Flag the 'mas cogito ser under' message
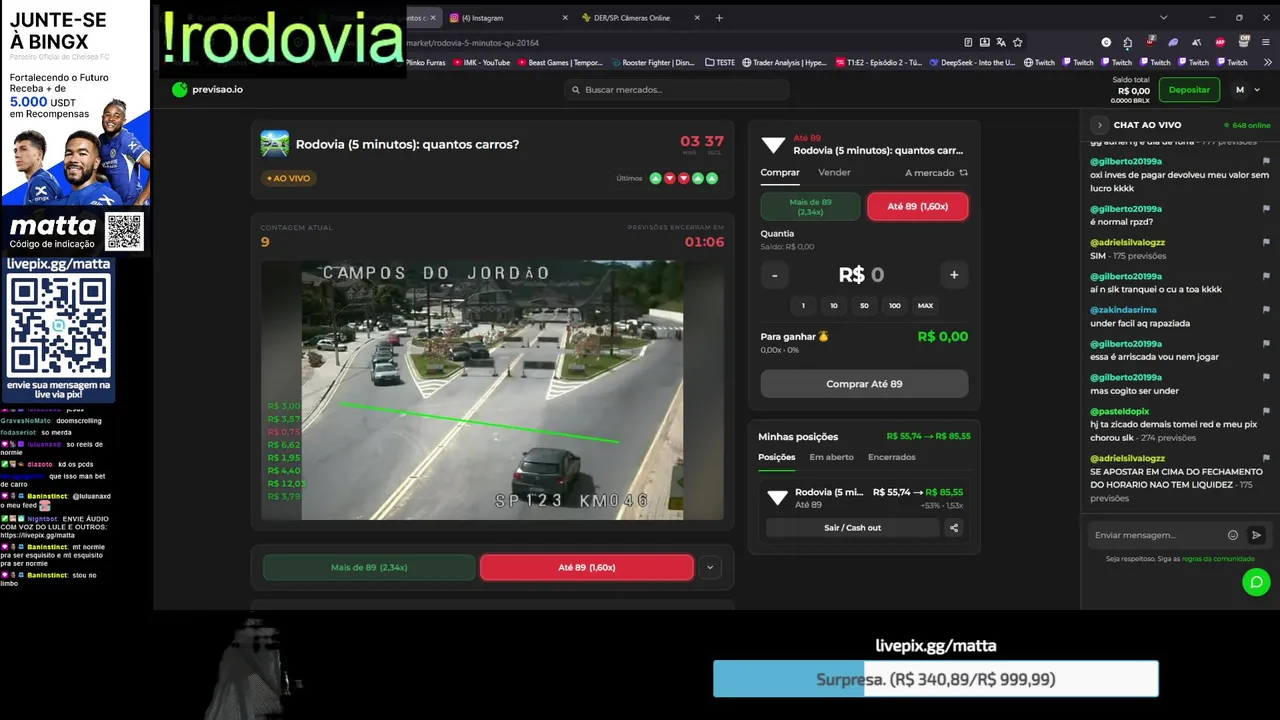Image resolution: width=1280 pixels, height=720 pixels. [1266, 378]
